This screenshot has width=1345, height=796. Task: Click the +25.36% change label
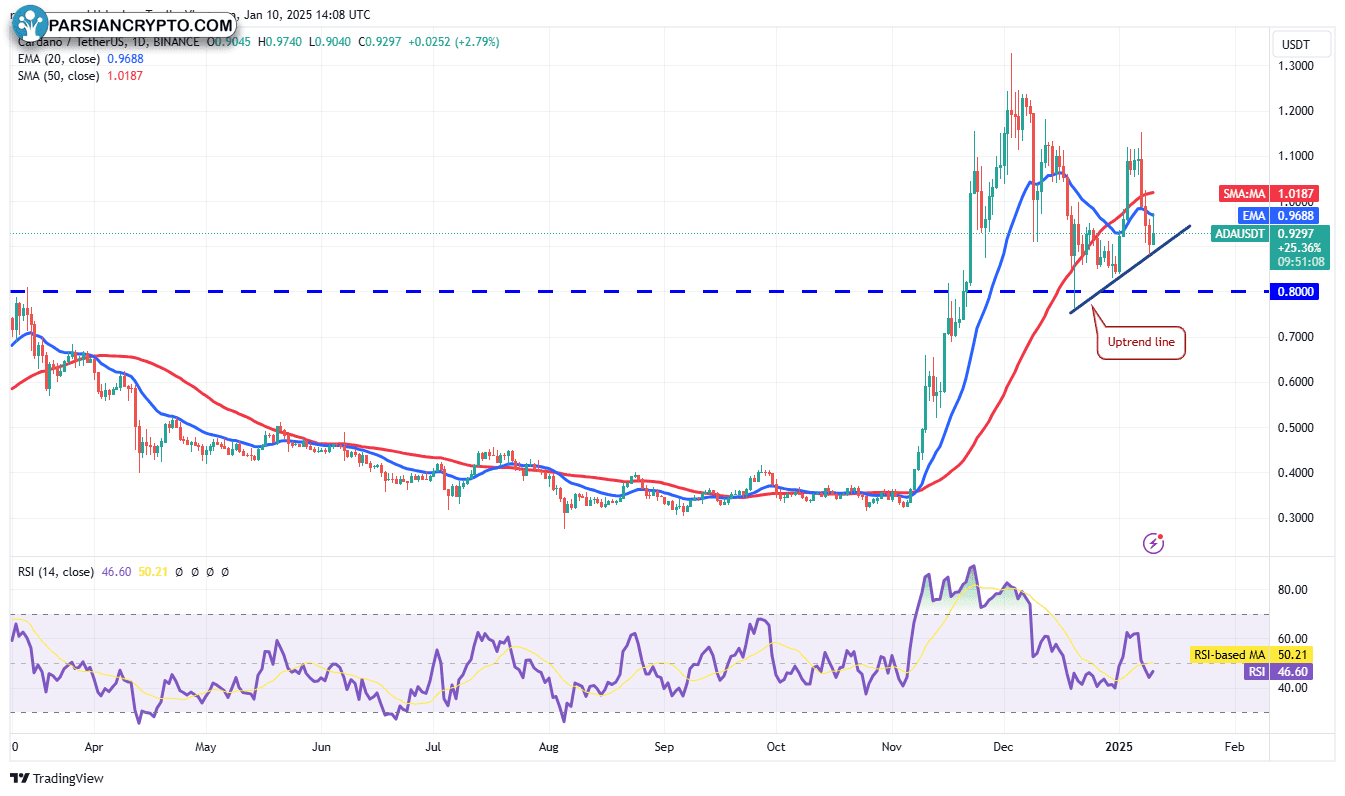click(1298, 248)
